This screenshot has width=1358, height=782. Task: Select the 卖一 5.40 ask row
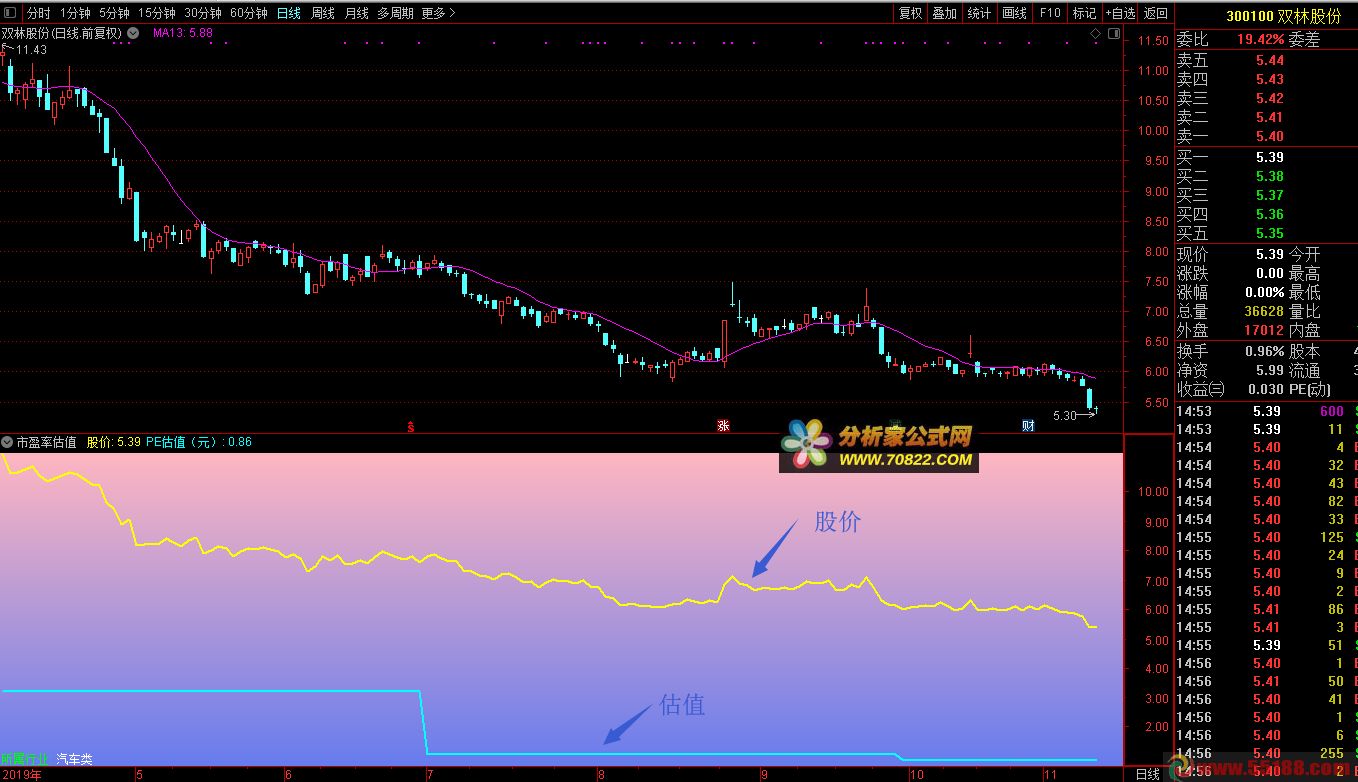point(1266,136)
